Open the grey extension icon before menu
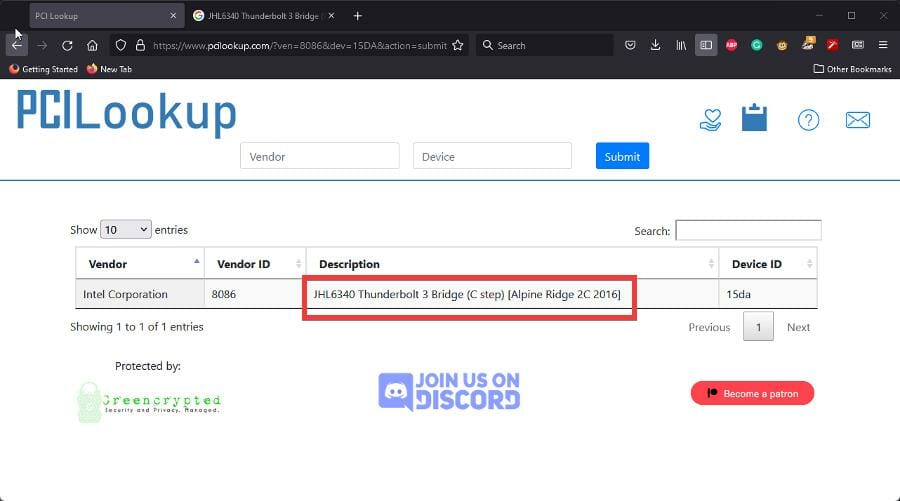This screenshot has height=501, width=900. point(858,45)
